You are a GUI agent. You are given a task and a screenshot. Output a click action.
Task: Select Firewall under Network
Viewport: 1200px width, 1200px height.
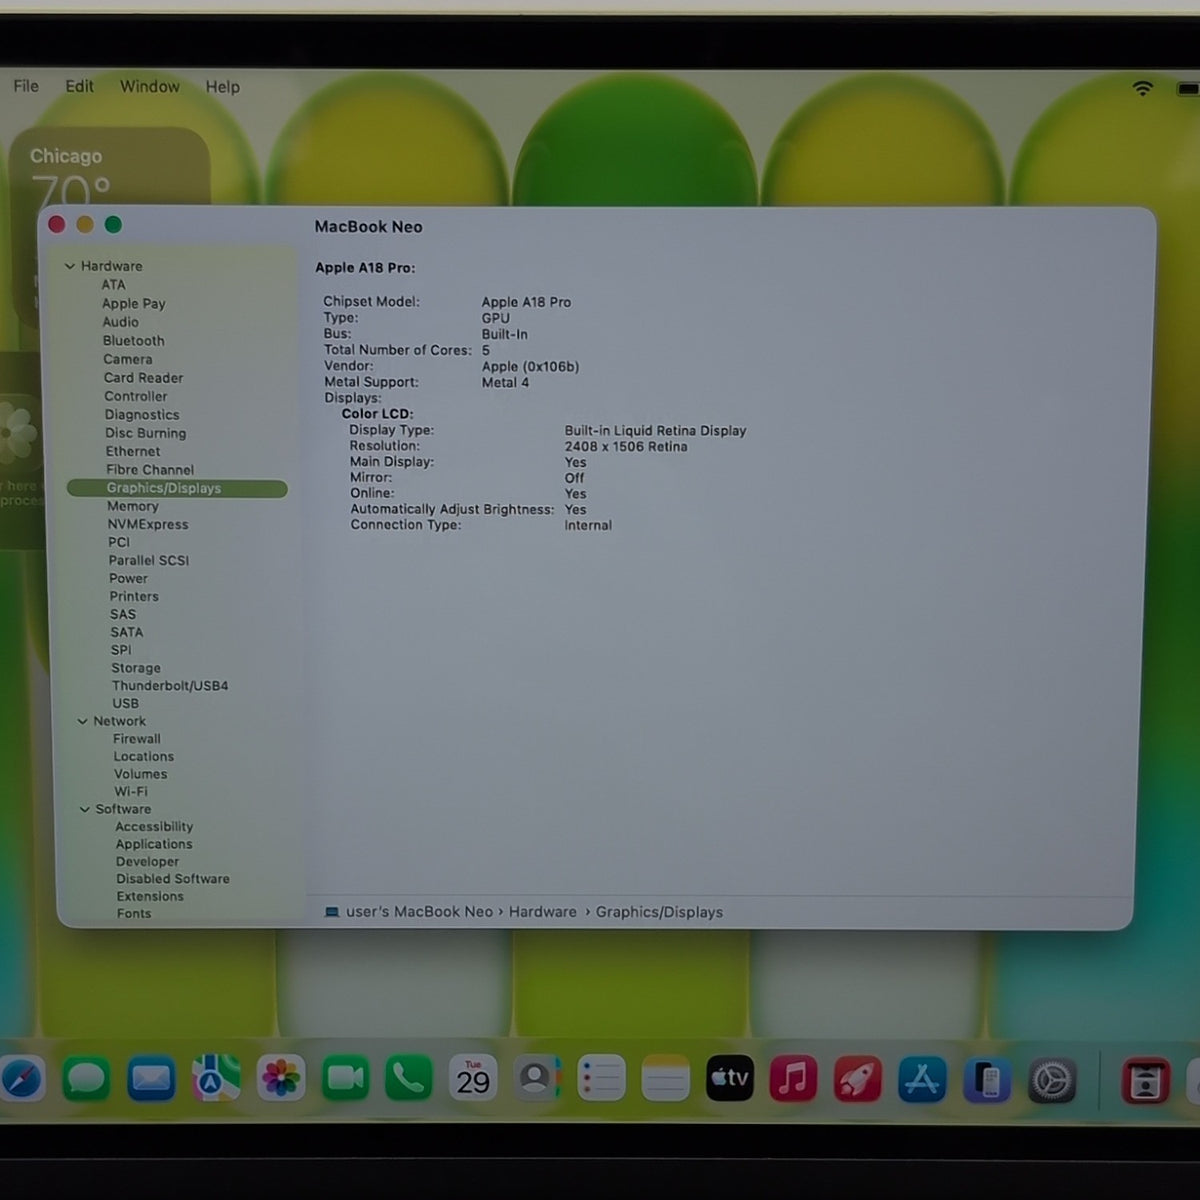[x=136, y=739]
